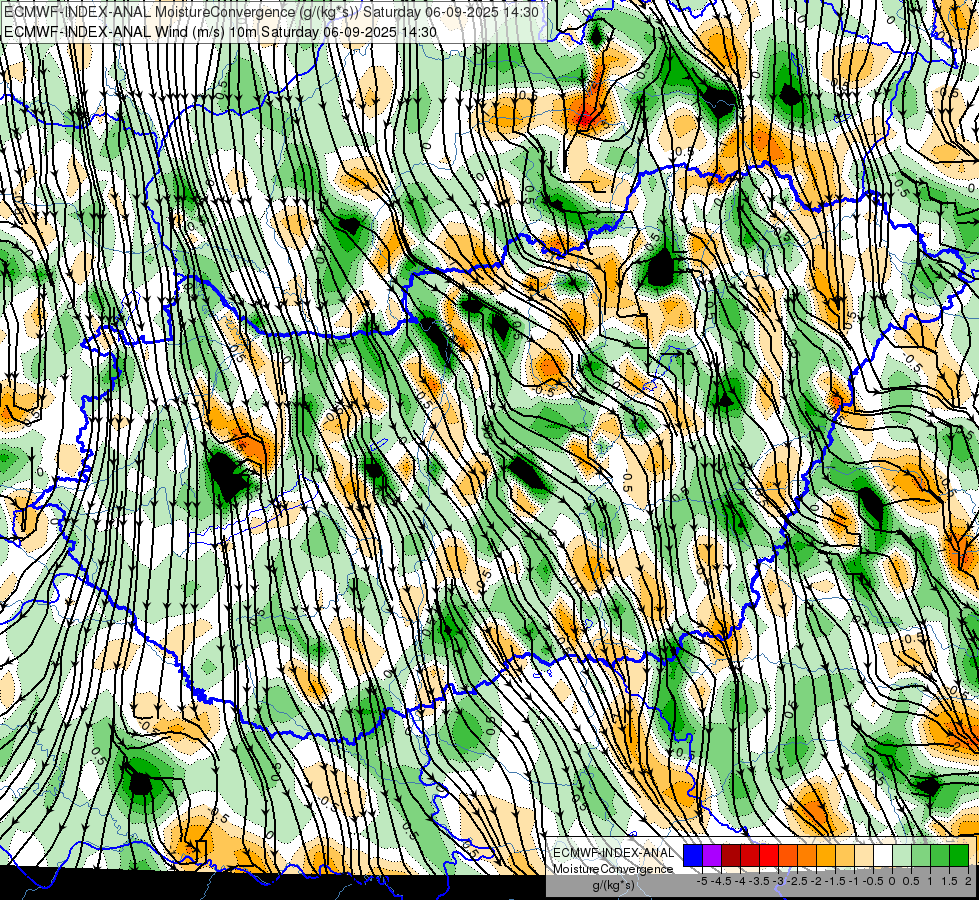
Task: Click the blue legend swatch below -5
Action: (693, 856)
